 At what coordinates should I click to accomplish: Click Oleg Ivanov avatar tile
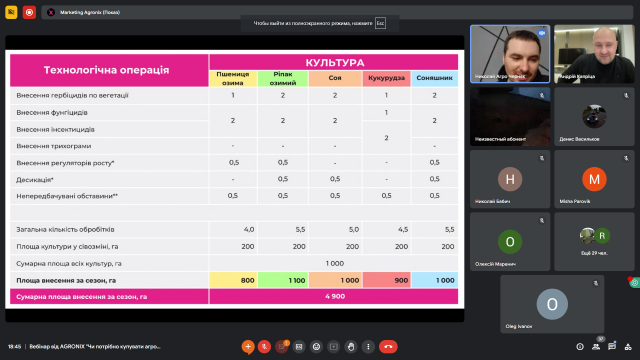[552, 304]
